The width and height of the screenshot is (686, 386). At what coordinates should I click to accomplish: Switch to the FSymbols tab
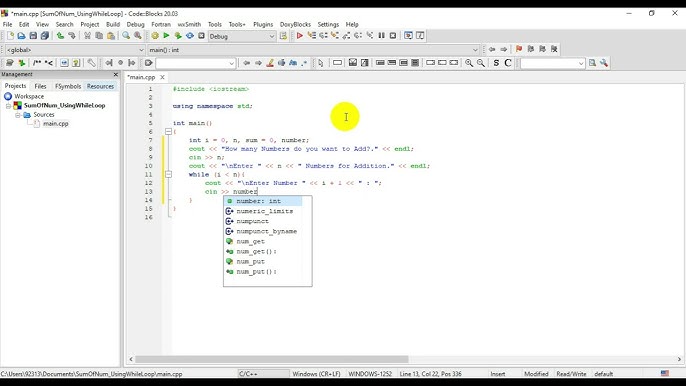coord(68,86)
